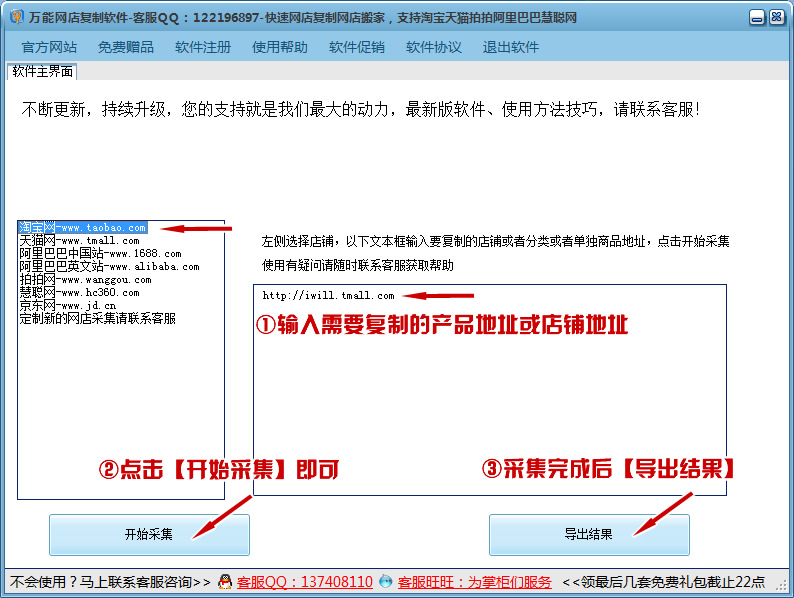Select 天猫网-www.tmall.com in the store list

point(79,241)
